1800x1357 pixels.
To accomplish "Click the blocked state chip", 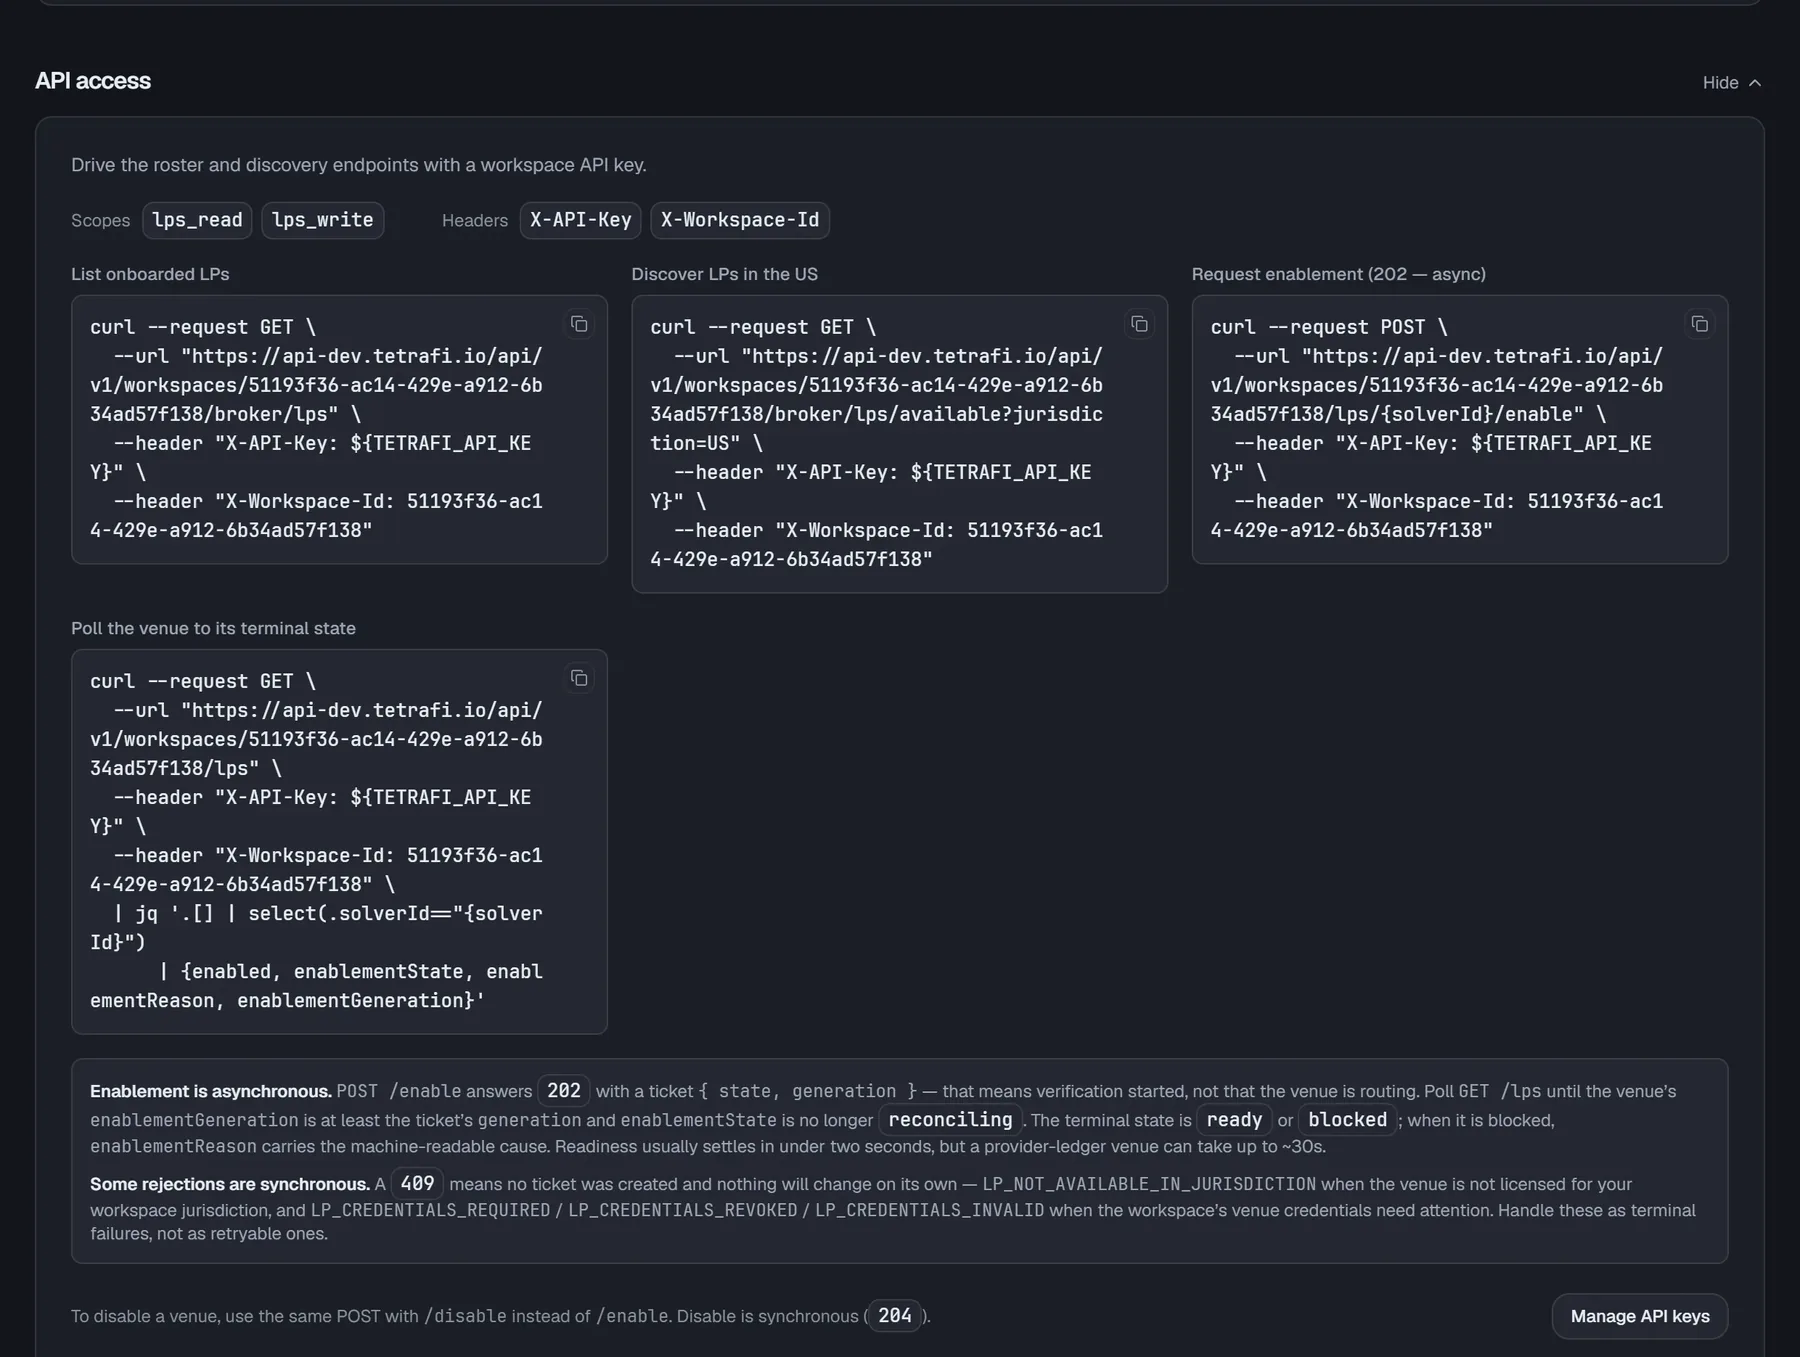I will point(1348,1120).
